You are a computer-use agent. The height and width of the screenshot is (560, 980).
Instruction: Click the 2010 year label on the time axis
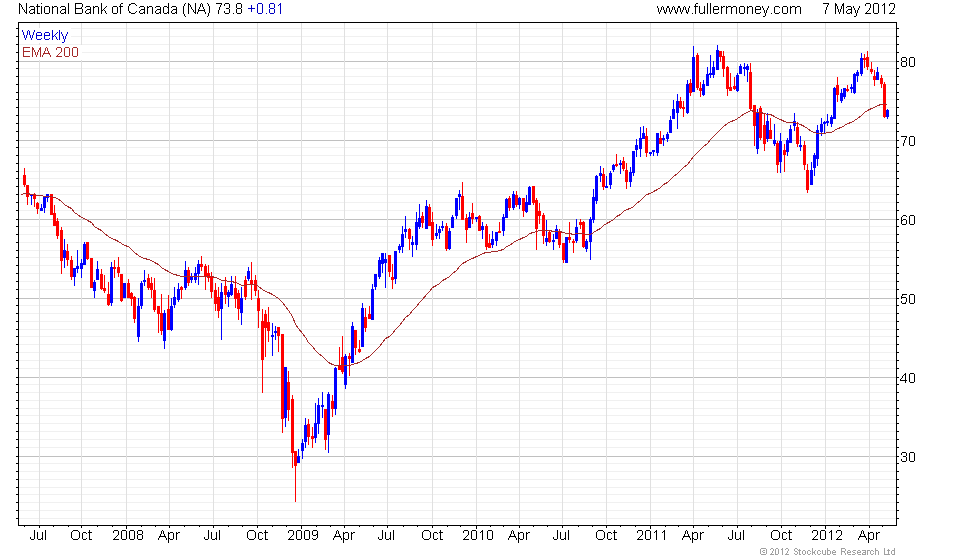pos(478,536)
